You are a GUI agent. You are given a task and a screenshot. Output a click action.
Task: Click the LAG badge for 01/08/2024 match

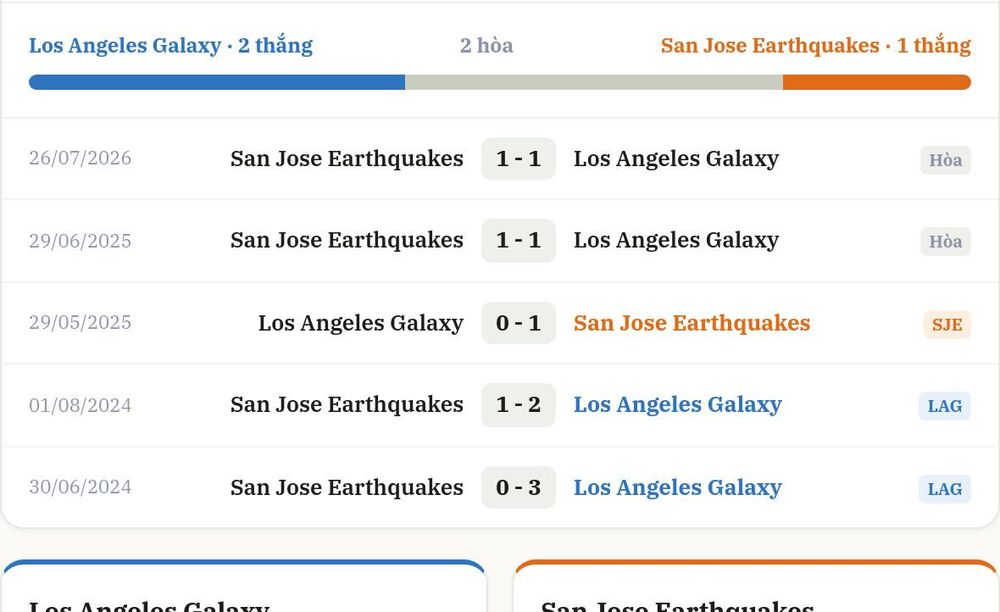coord(945,406)
